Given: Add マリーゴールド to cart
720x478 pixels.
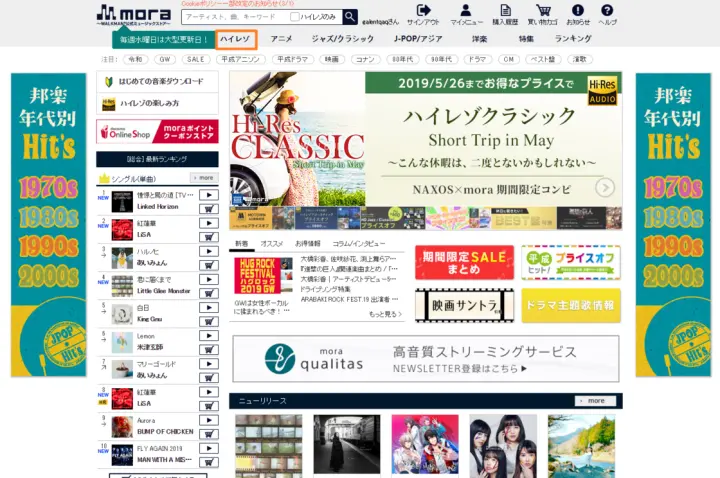Looking at the screenshot, I should (208, 377).
